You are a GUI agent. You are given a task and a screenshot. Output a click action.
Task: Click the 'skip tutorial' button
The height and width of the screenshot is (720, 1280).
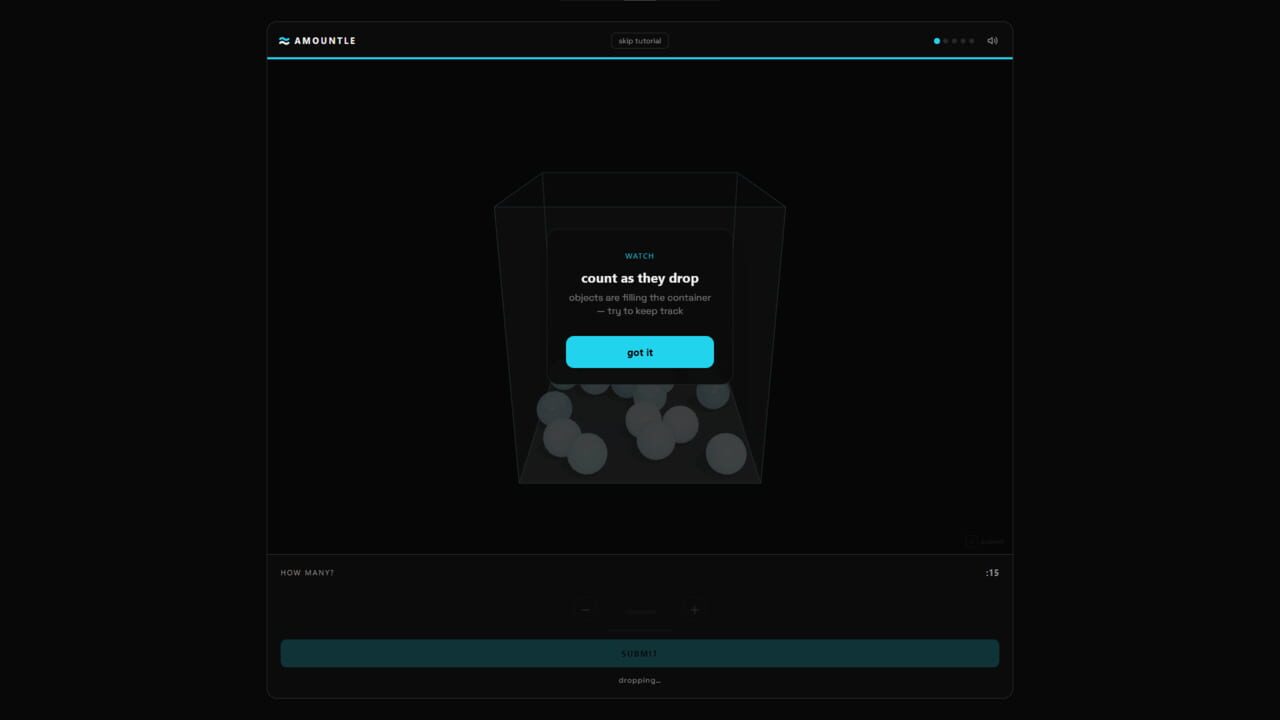[640, 41]
